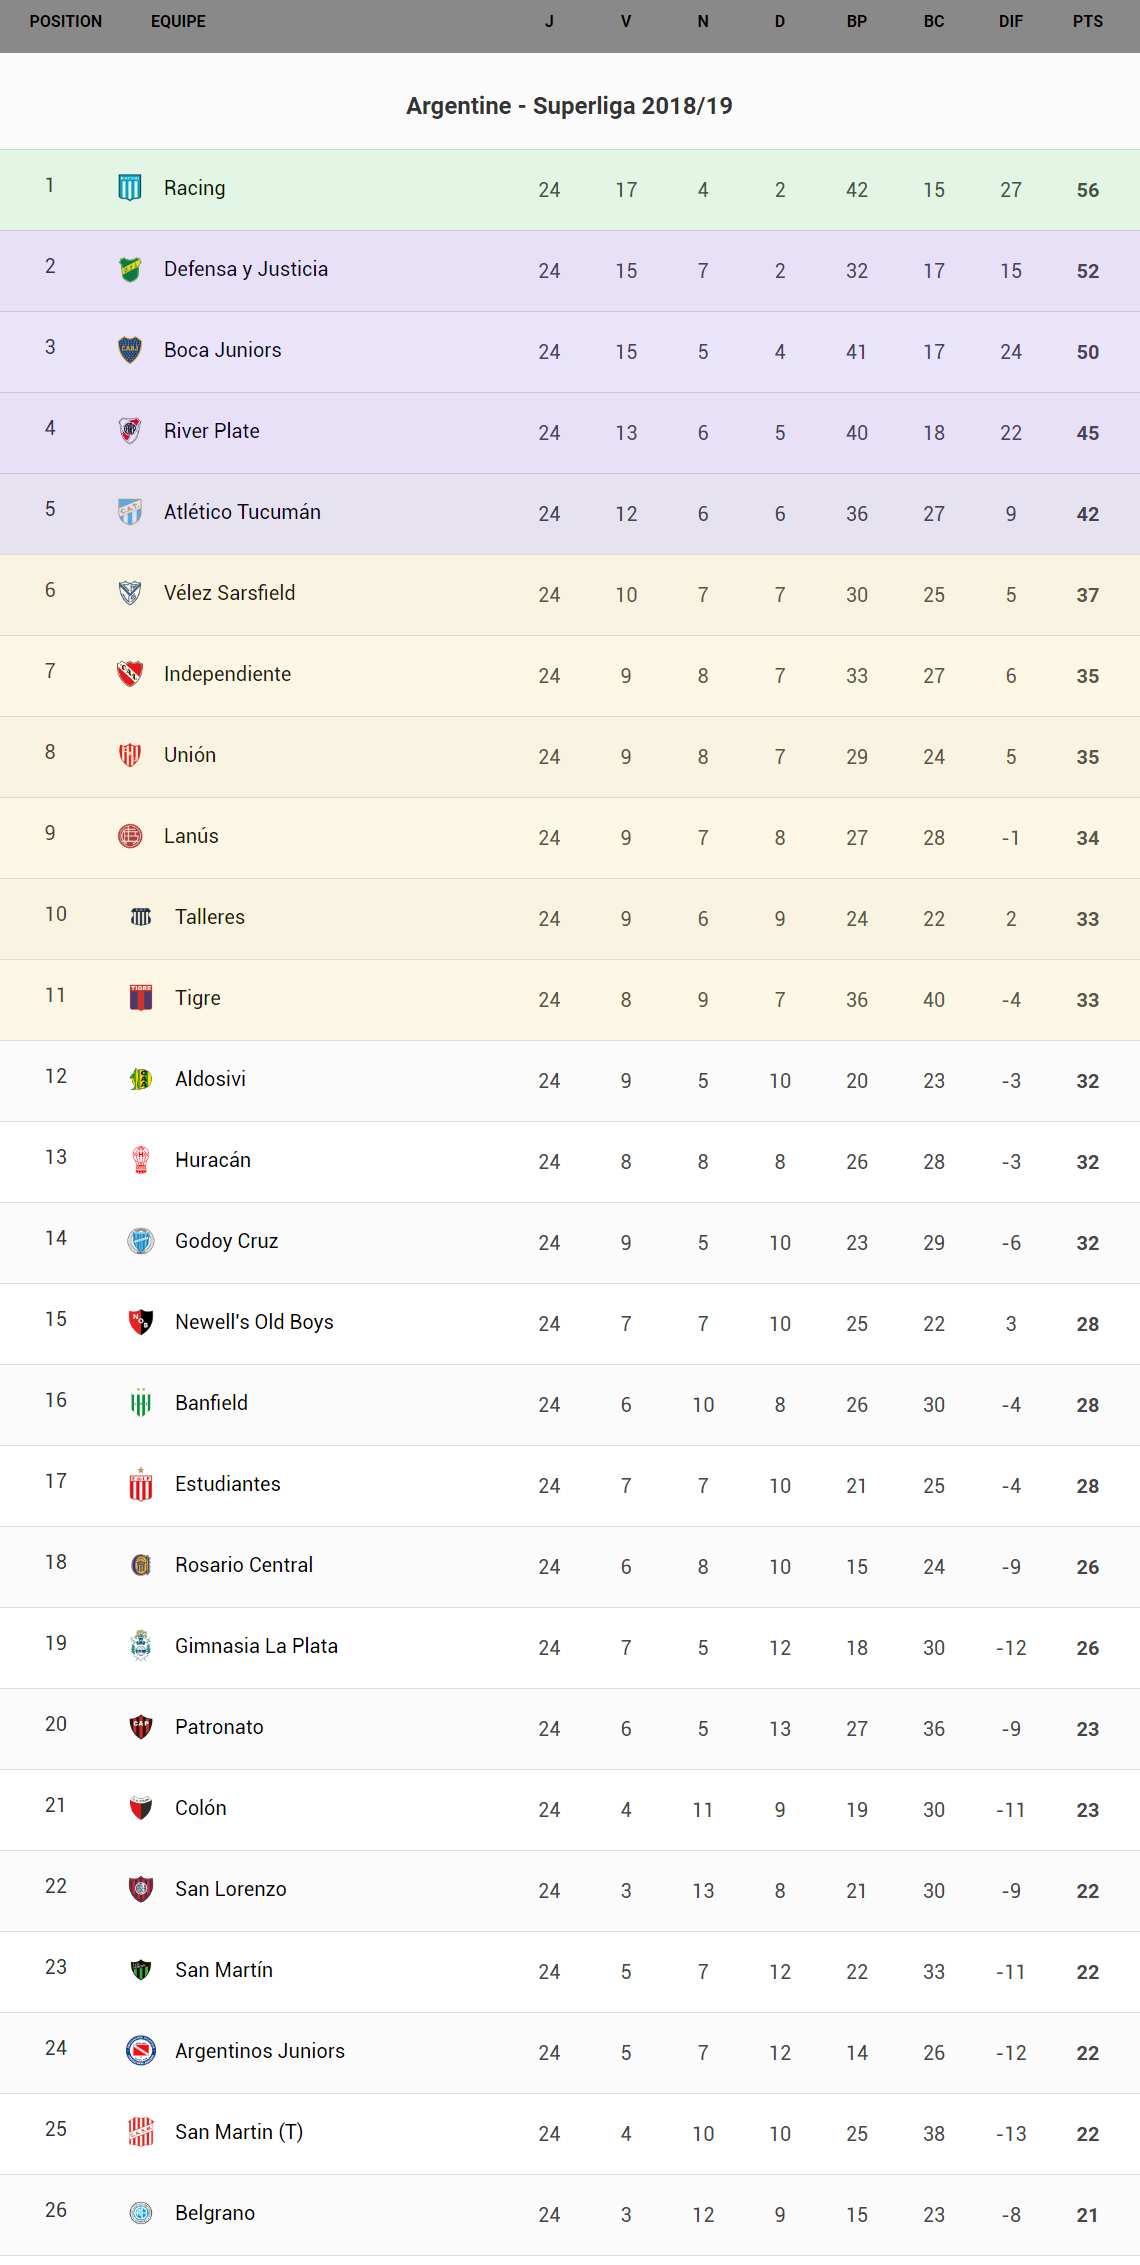1140x2265 pixels.
Task: Open the Defensa y Justicia team link
Action: point(246,269)
